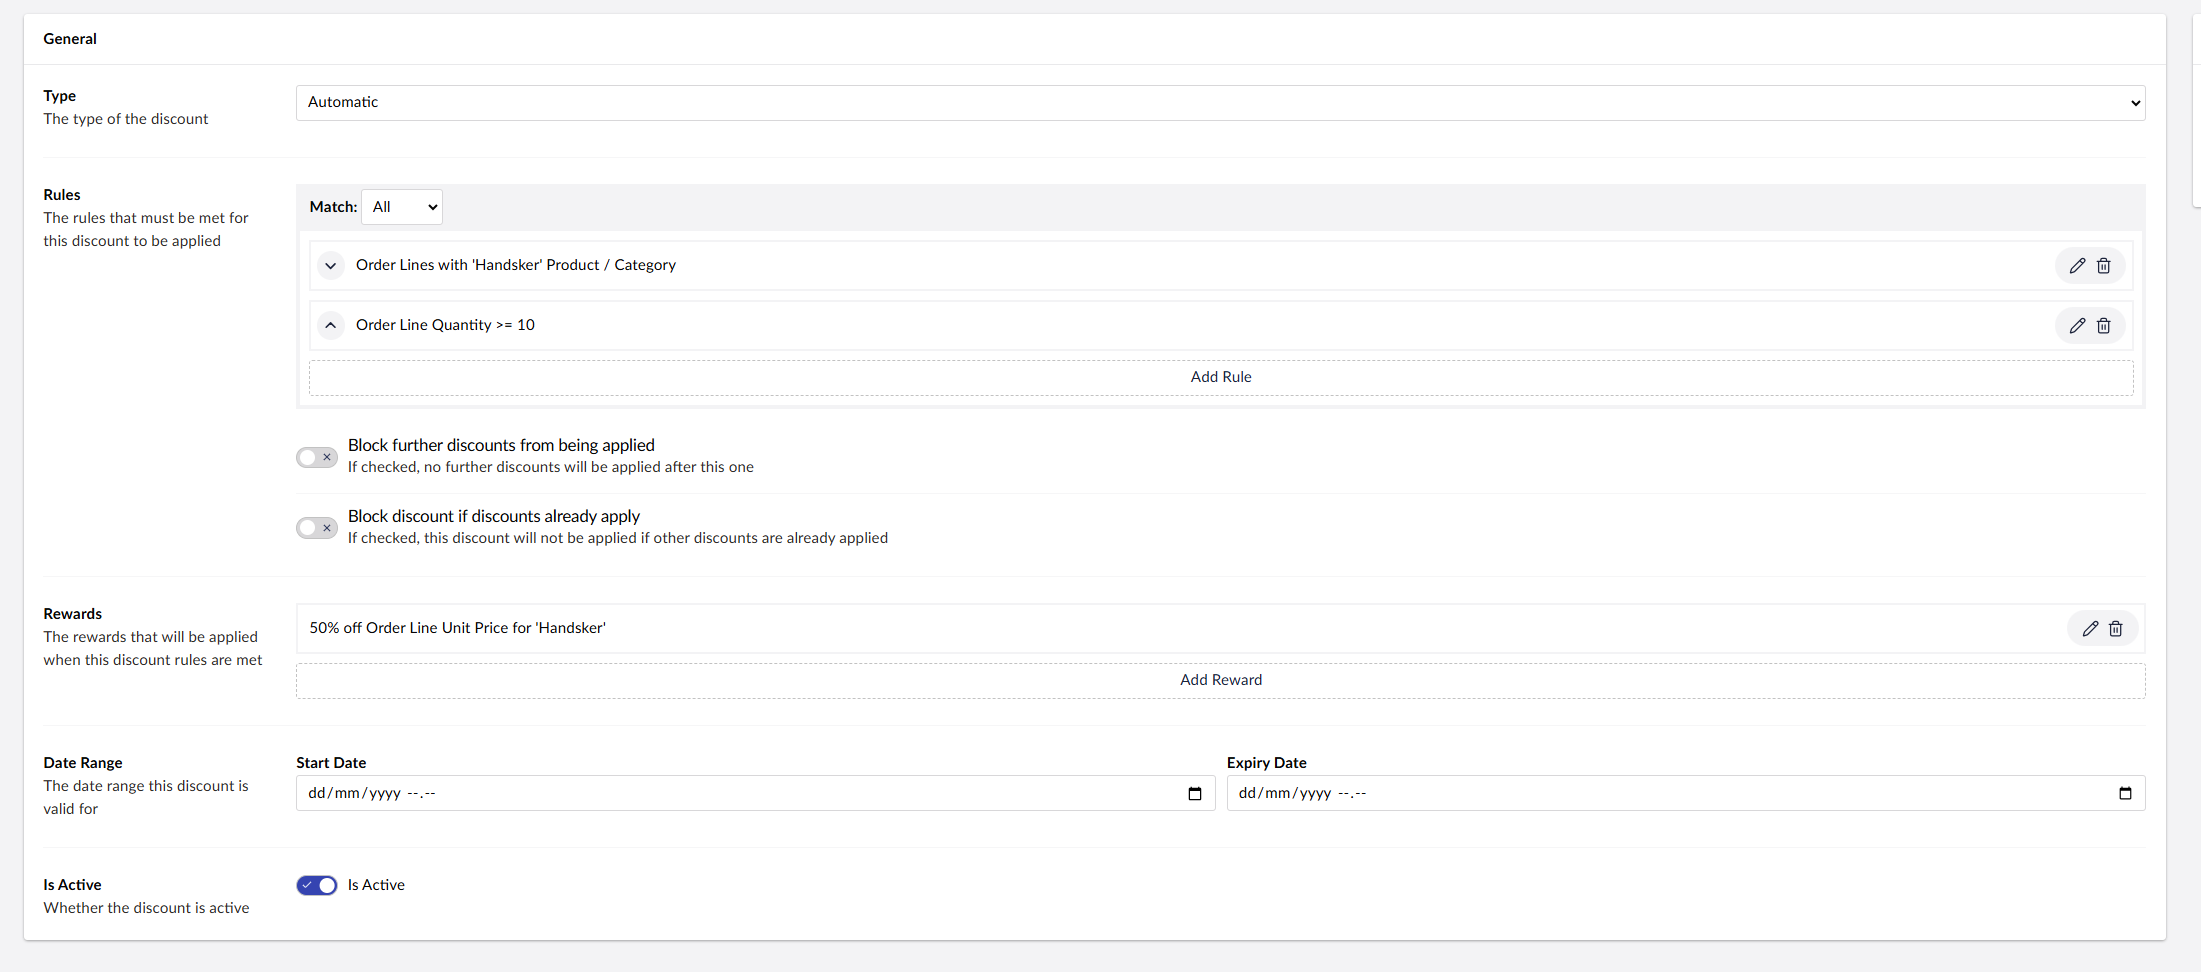The height and width of the screenshot is (972, 2201).
Task: Open the Match rules dropdown
Action: click(x=402, y=207)
